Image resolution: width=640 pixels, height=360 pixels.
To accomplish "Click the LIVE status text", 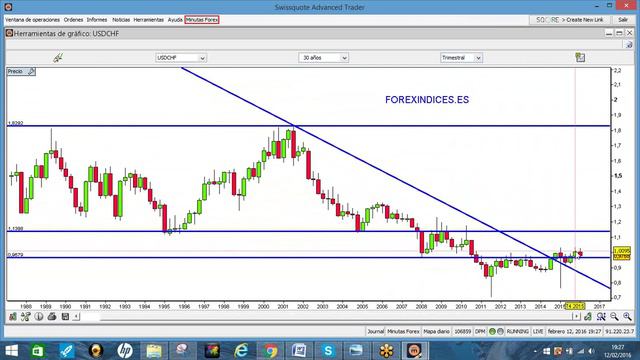I will (538, 331).
